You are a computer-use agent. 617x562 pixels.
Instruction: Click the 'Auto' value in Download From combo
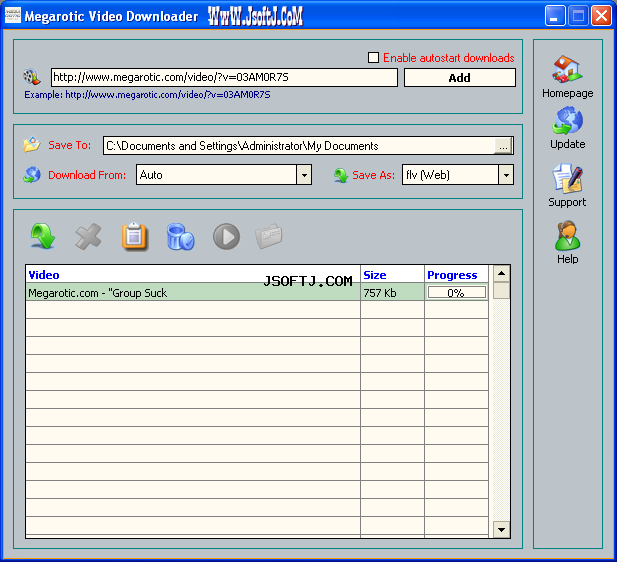click(x=151, y=175)
